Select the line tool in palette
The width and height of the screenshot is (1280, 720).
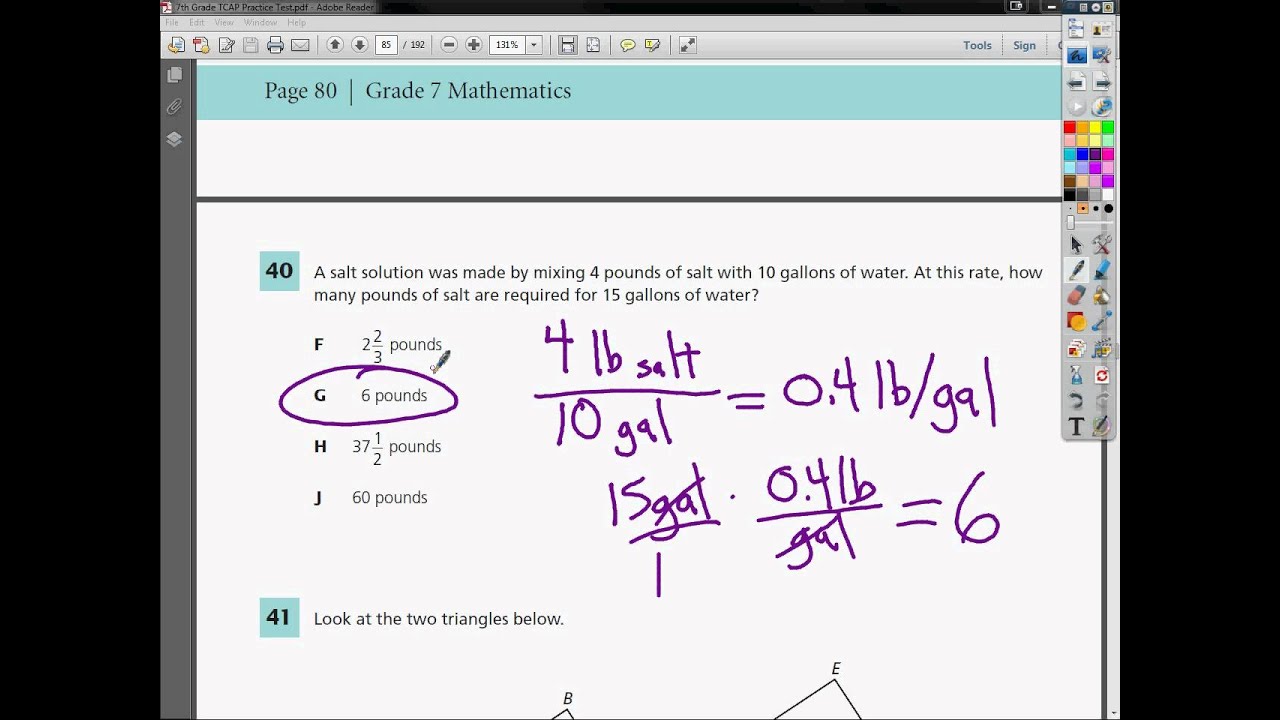pos(1101,322)
